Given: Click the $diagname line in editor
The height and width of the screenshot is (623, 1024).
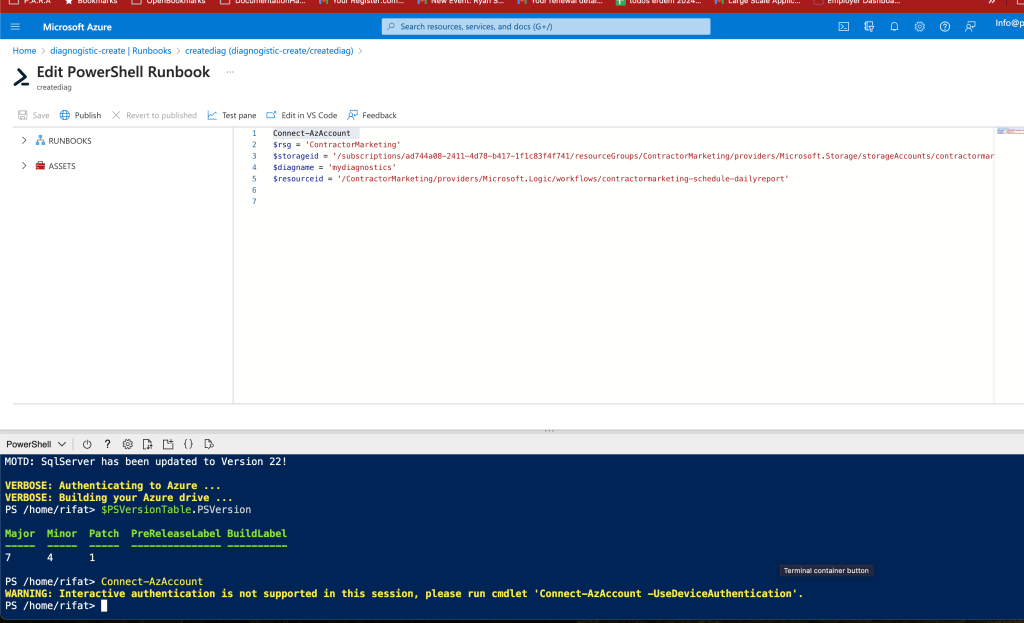Looking at the screenshot, I should pyautogui.click(x=334, y=167).
